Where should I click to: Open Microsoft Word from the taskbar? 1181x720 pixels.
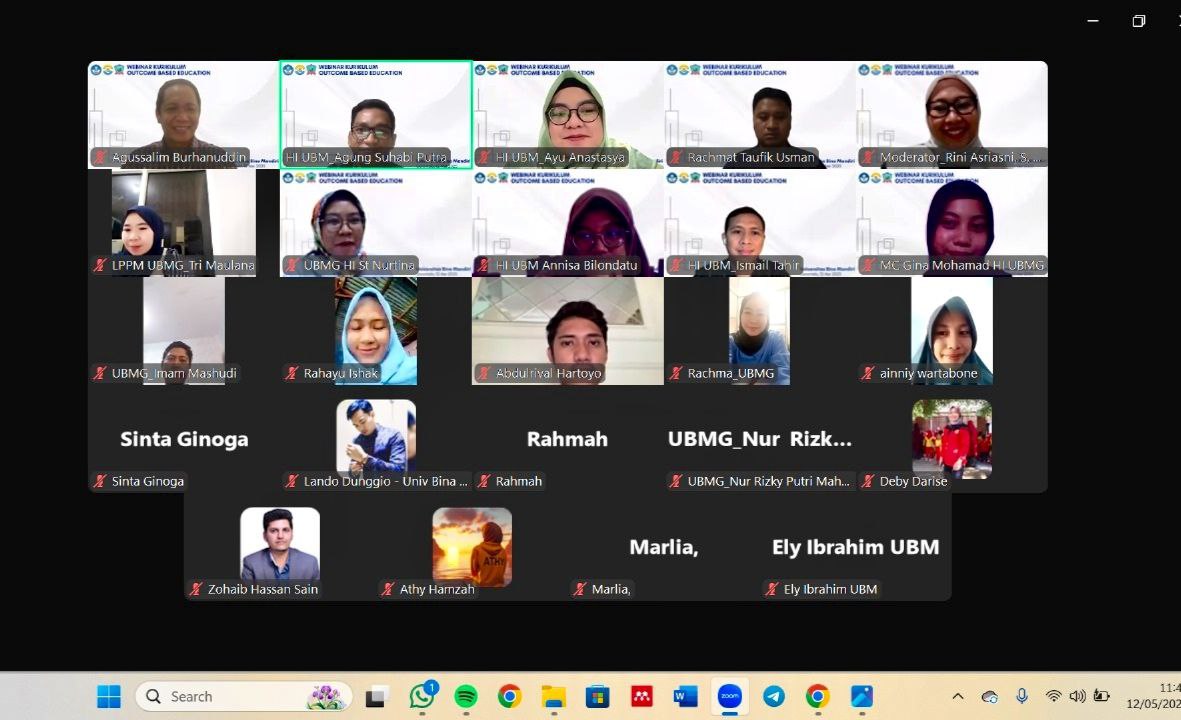pyautogui.click(x=684, y=696)
